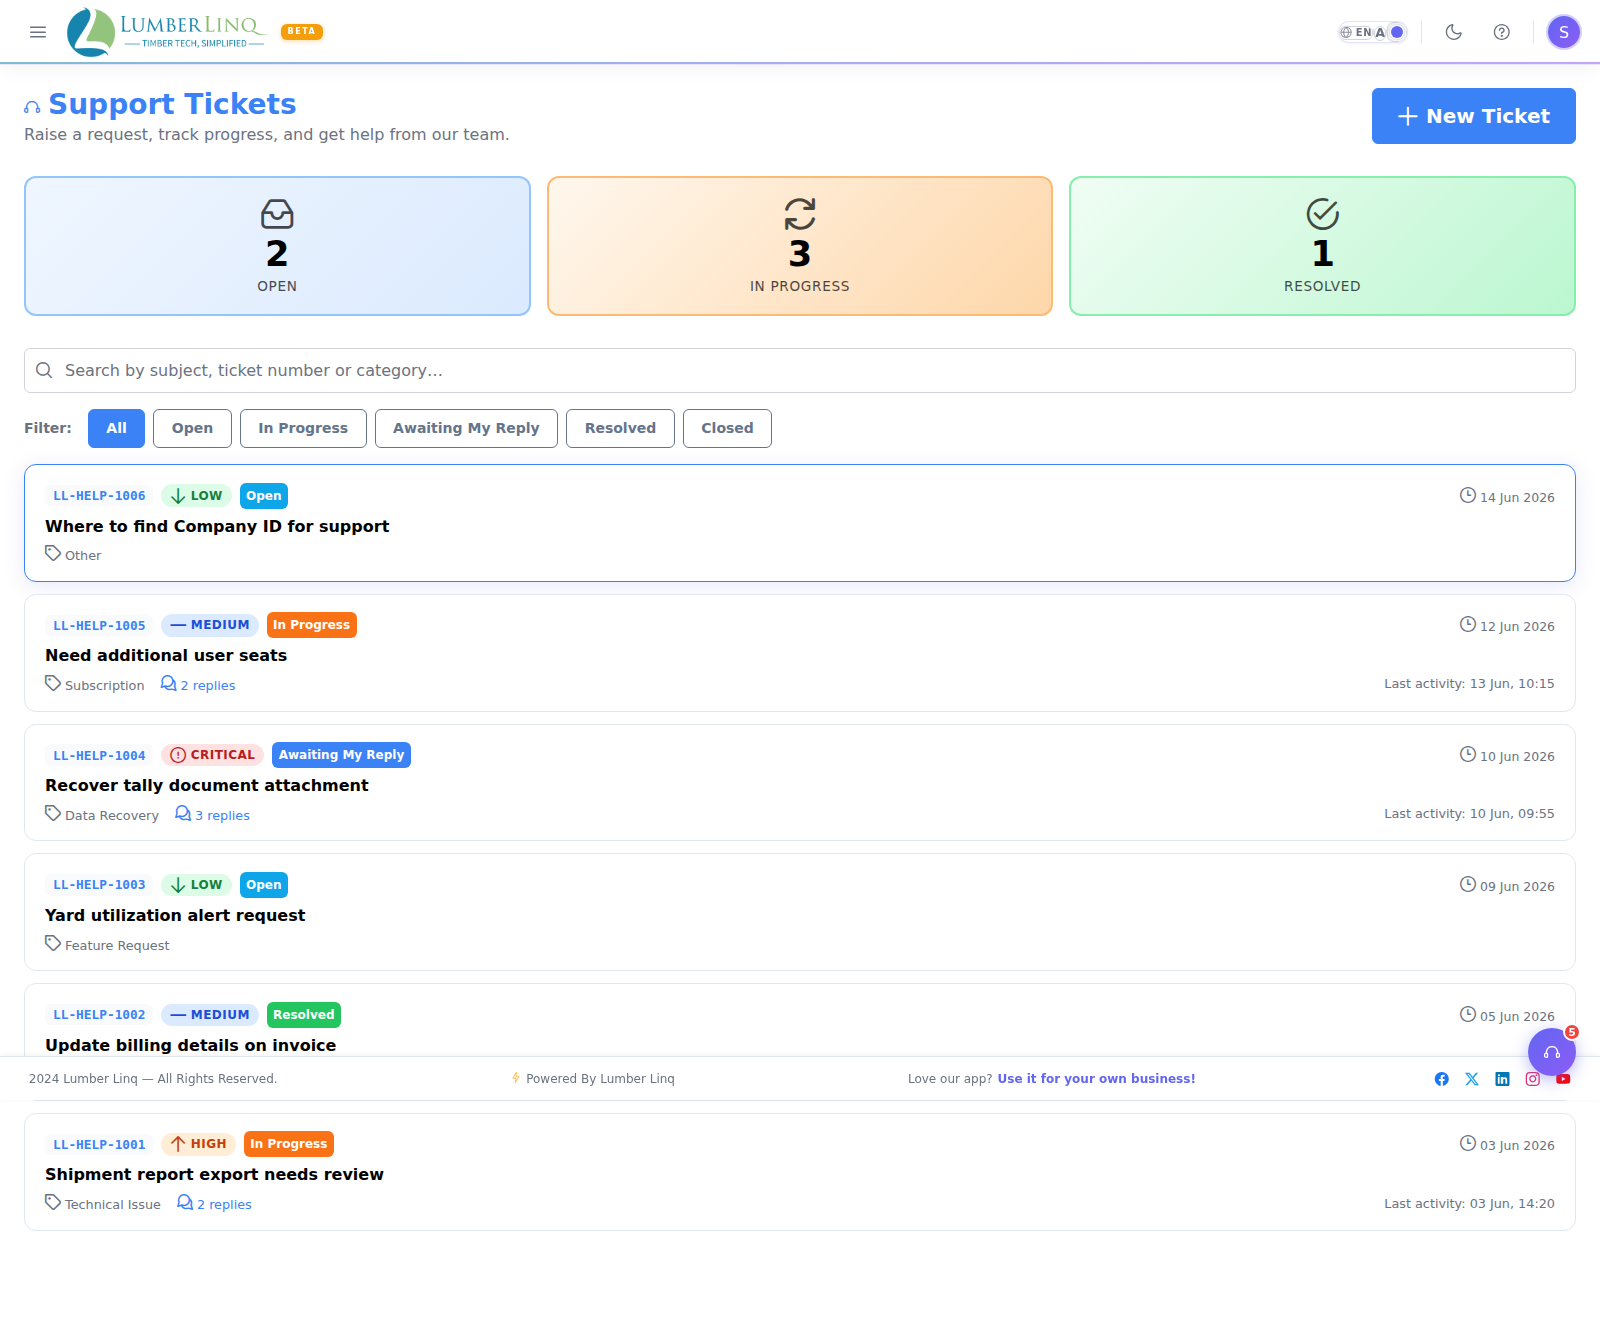The width and height of the screenshot is (1600, 1331).
Task: Open the X (Twitter) social icon
Action: [1472, 1079]
